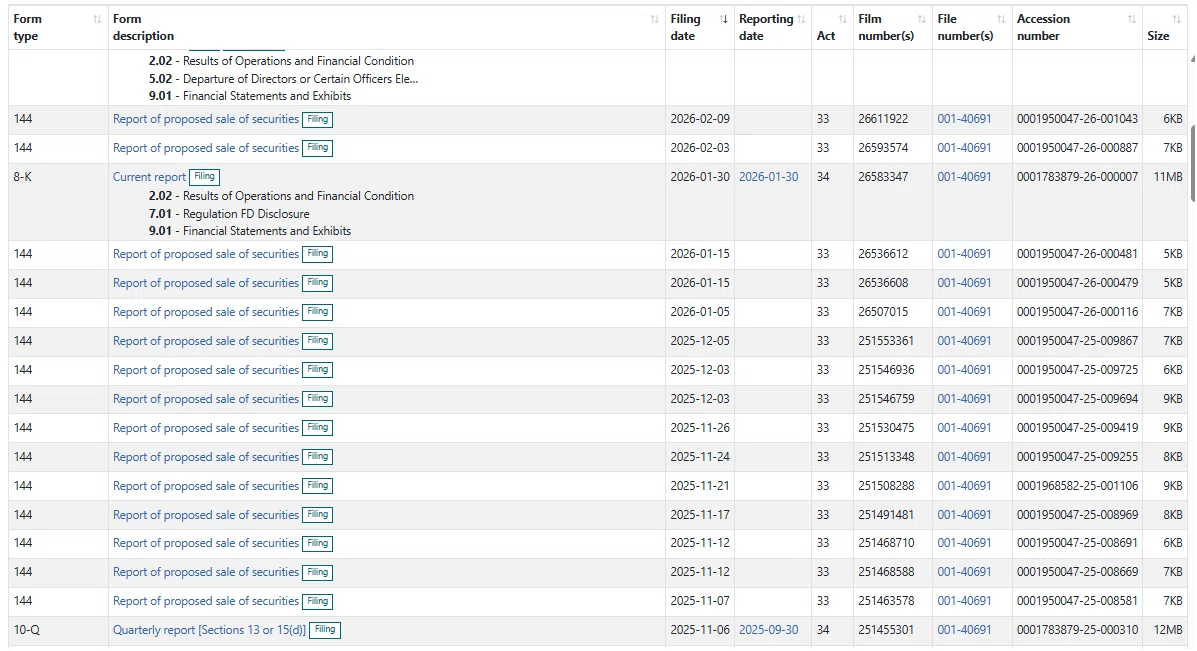Open Filing badge for 8-K Current report
Screen dimensions: 1197x651
click(x=205, y=177)
